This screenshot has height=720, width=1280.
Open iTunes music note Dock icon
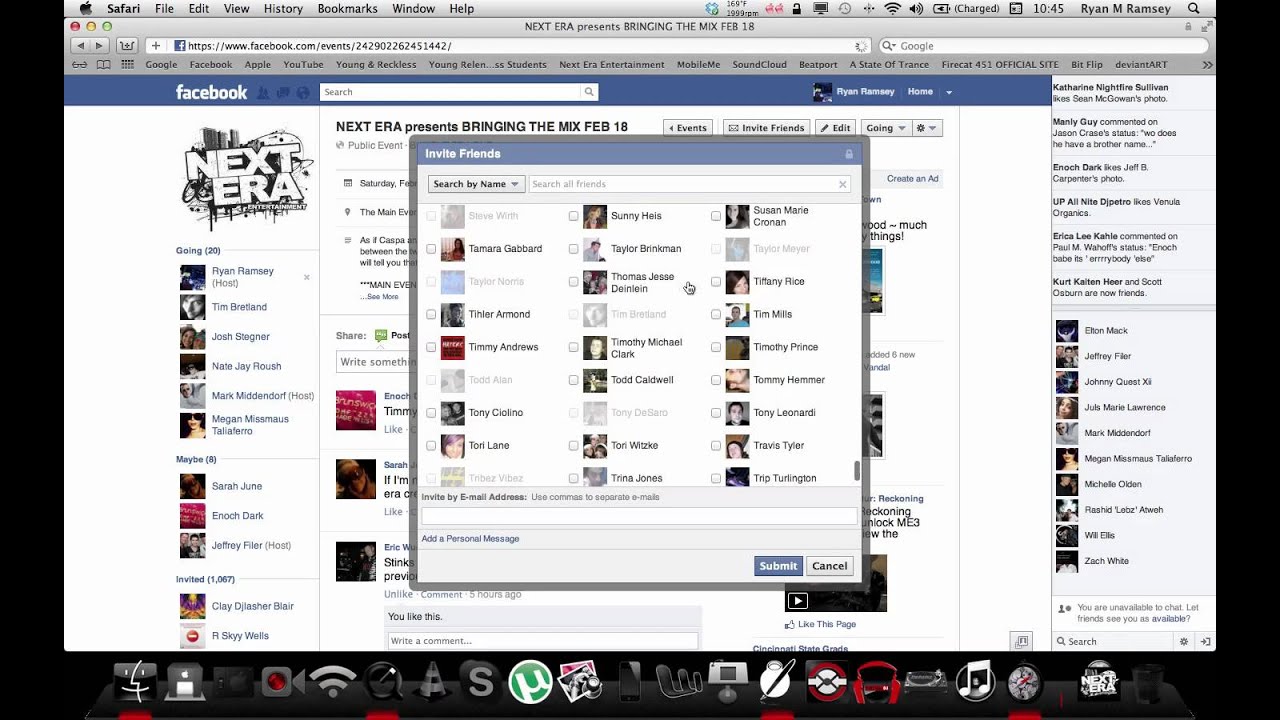975,683
